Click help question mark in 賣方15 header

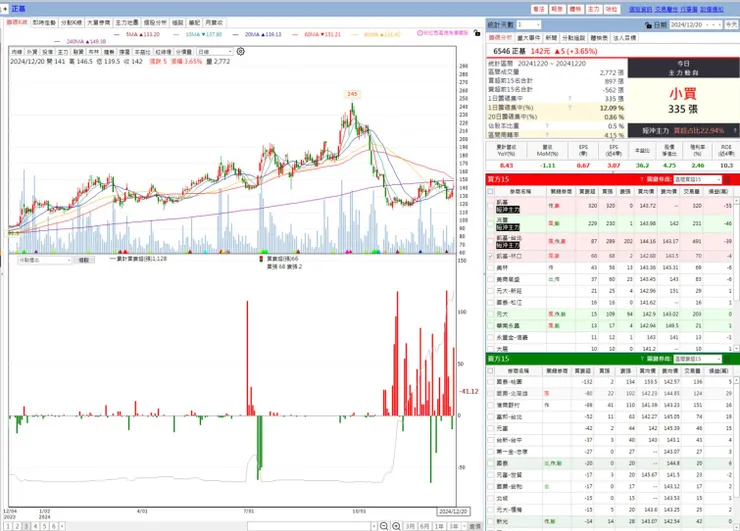tap(642, 359)
